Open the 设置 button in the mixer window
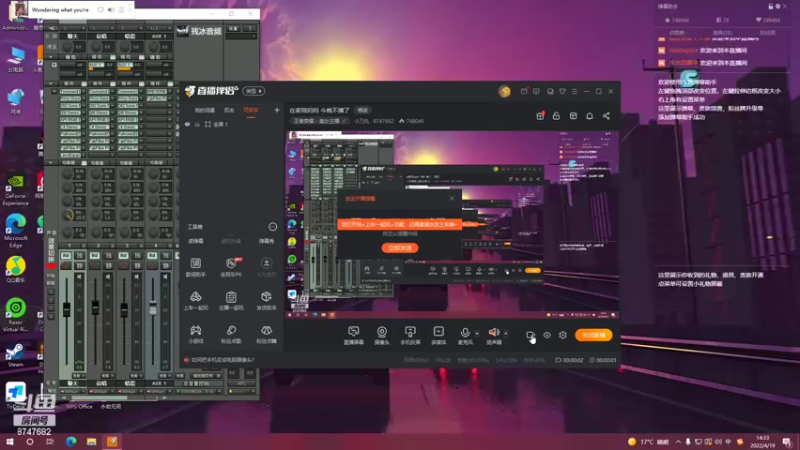 234,29
